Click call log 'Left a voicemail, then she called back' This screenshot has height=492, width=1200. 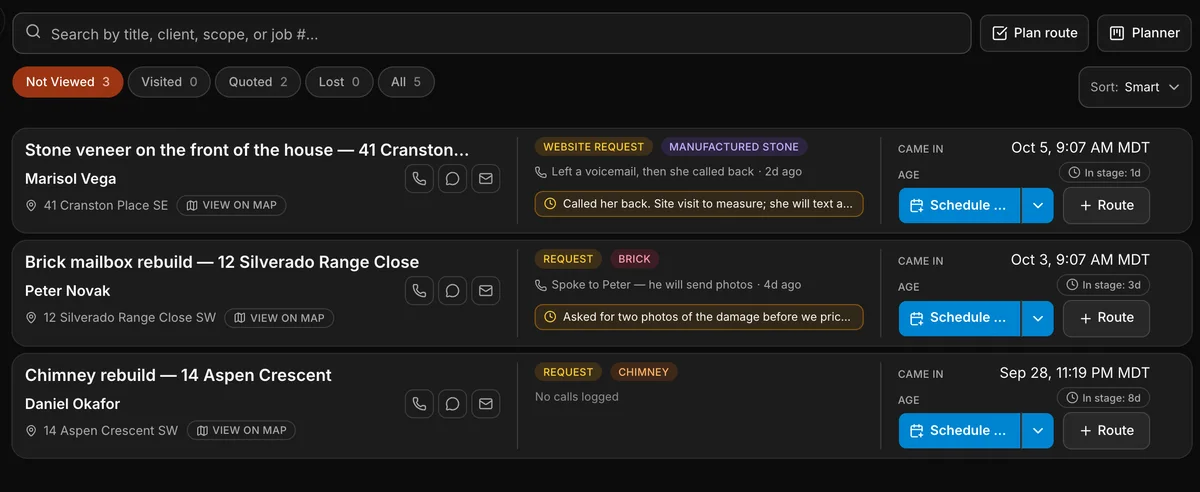point(652,172)
